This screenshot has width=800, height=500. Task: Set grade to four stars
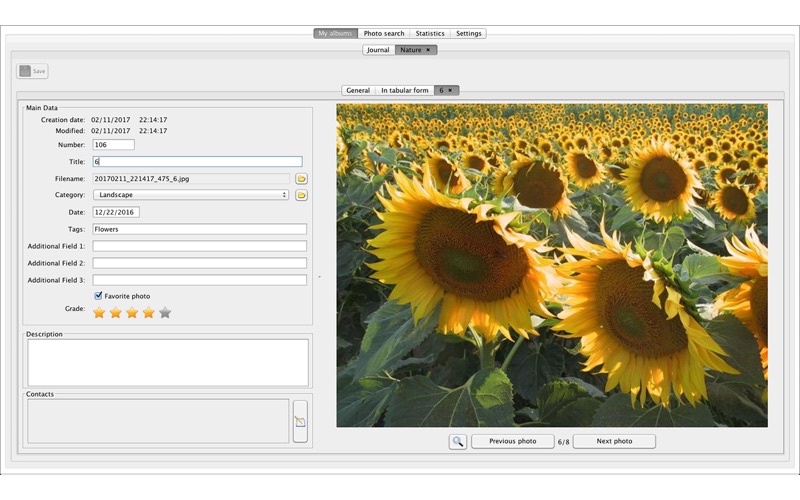click(148, 312)
